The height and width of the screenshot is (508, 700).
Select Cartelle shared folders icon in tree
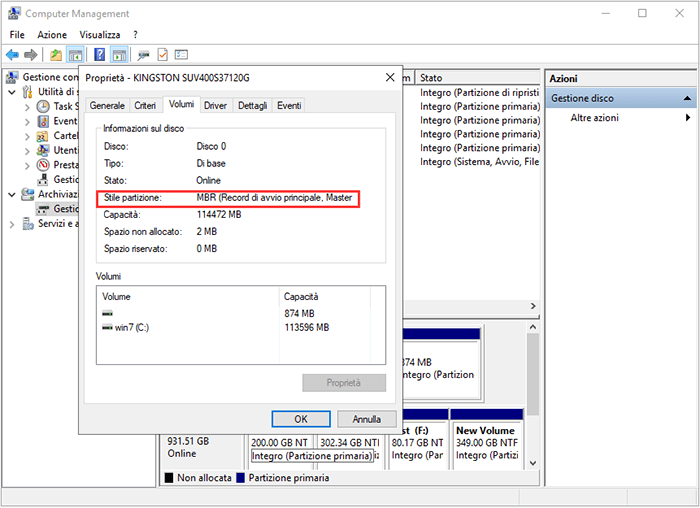point(43,136)
